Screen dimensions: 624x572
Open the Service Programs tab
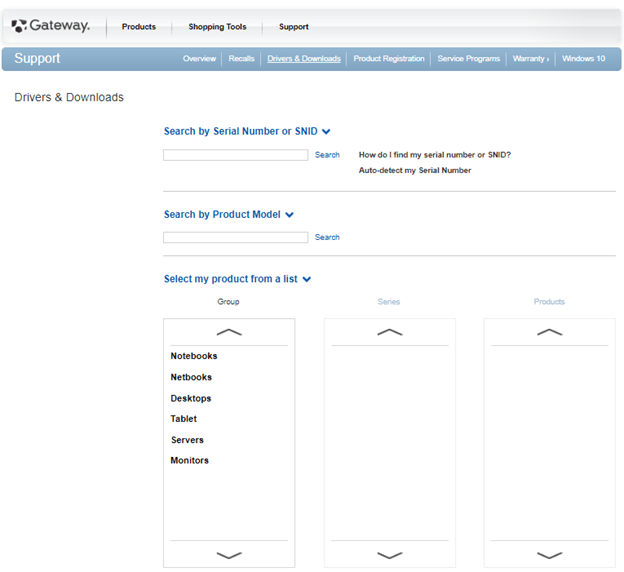[x=468, y=59]
